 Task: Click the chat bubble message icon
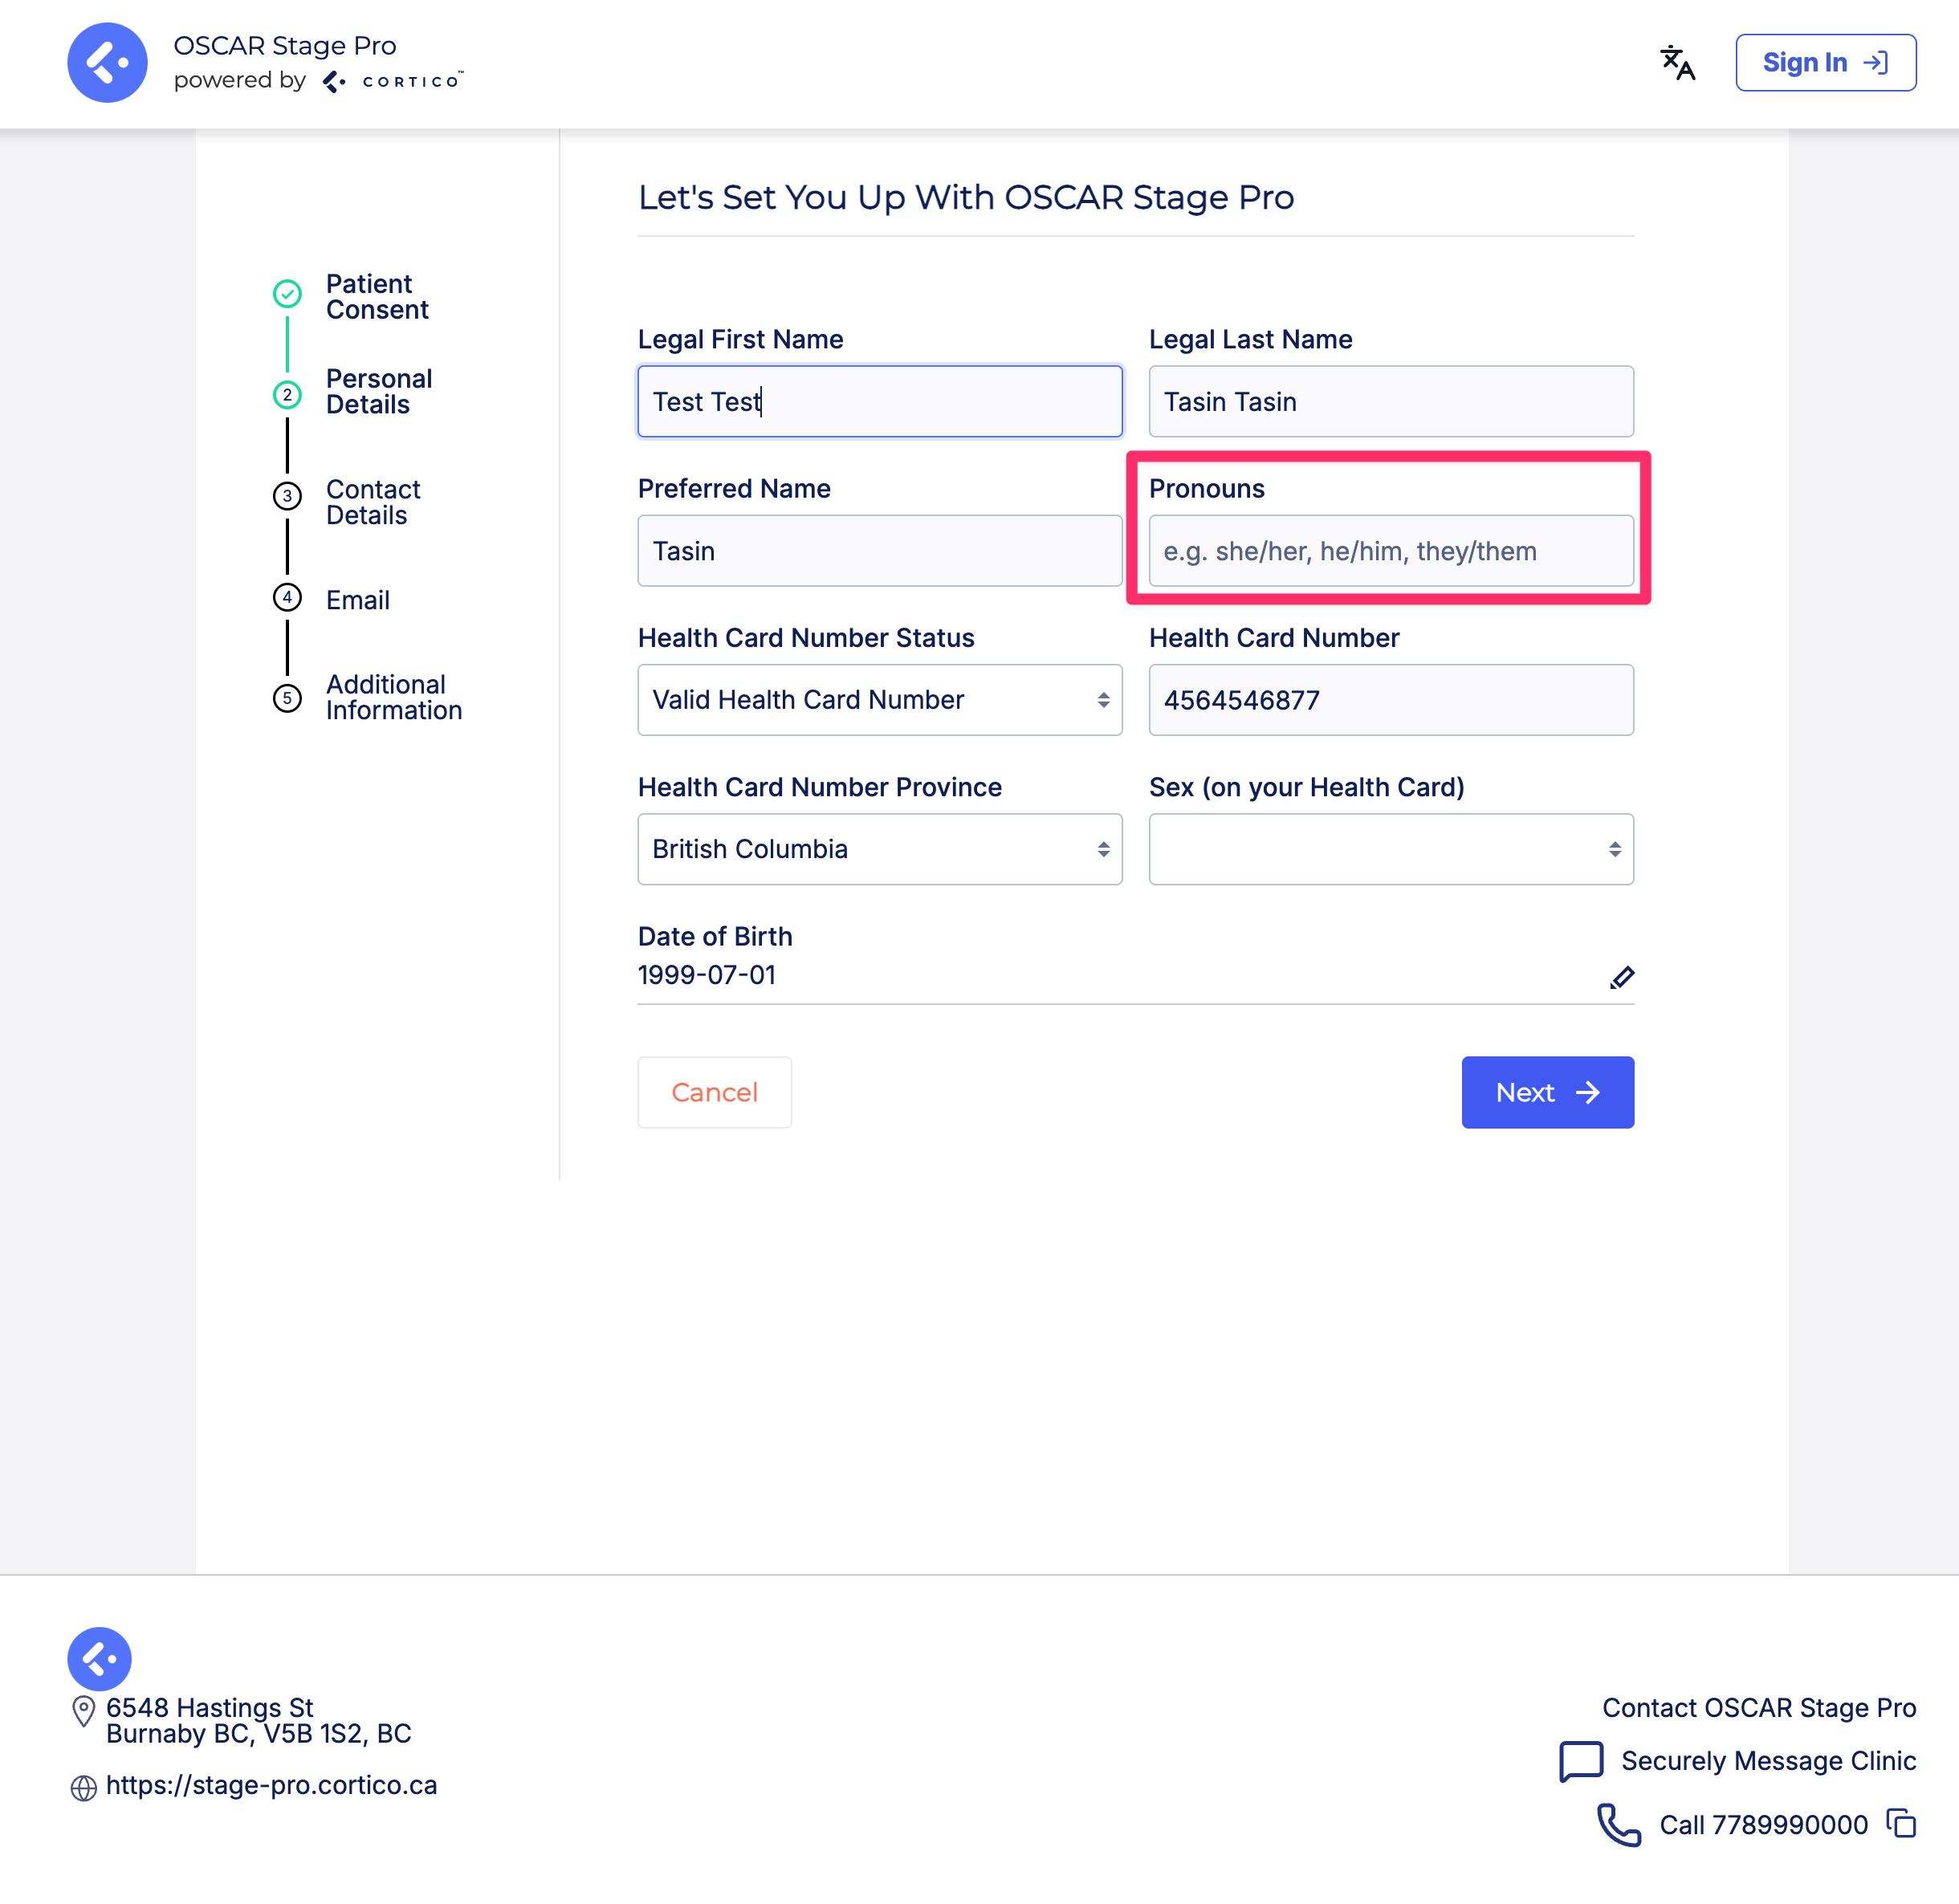(1581, 1761)
